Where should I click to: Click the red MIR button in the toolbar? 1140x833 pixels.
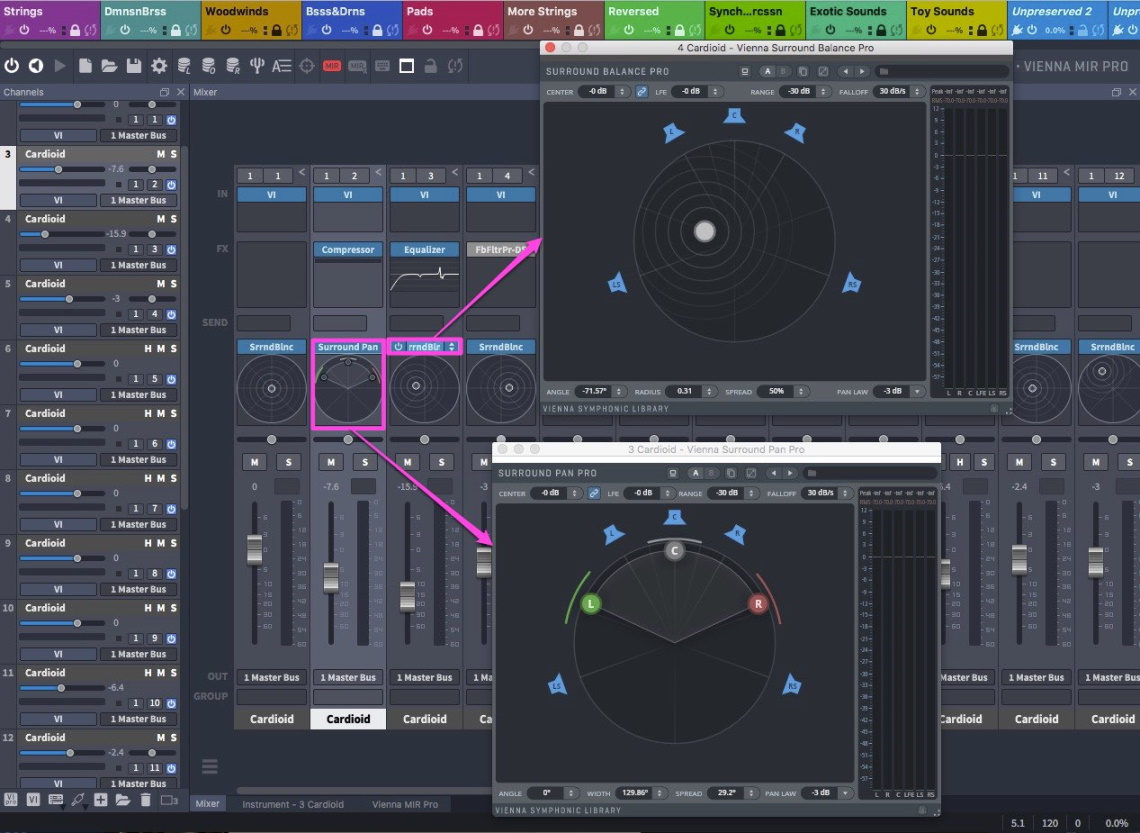click(x=332, y=66)
